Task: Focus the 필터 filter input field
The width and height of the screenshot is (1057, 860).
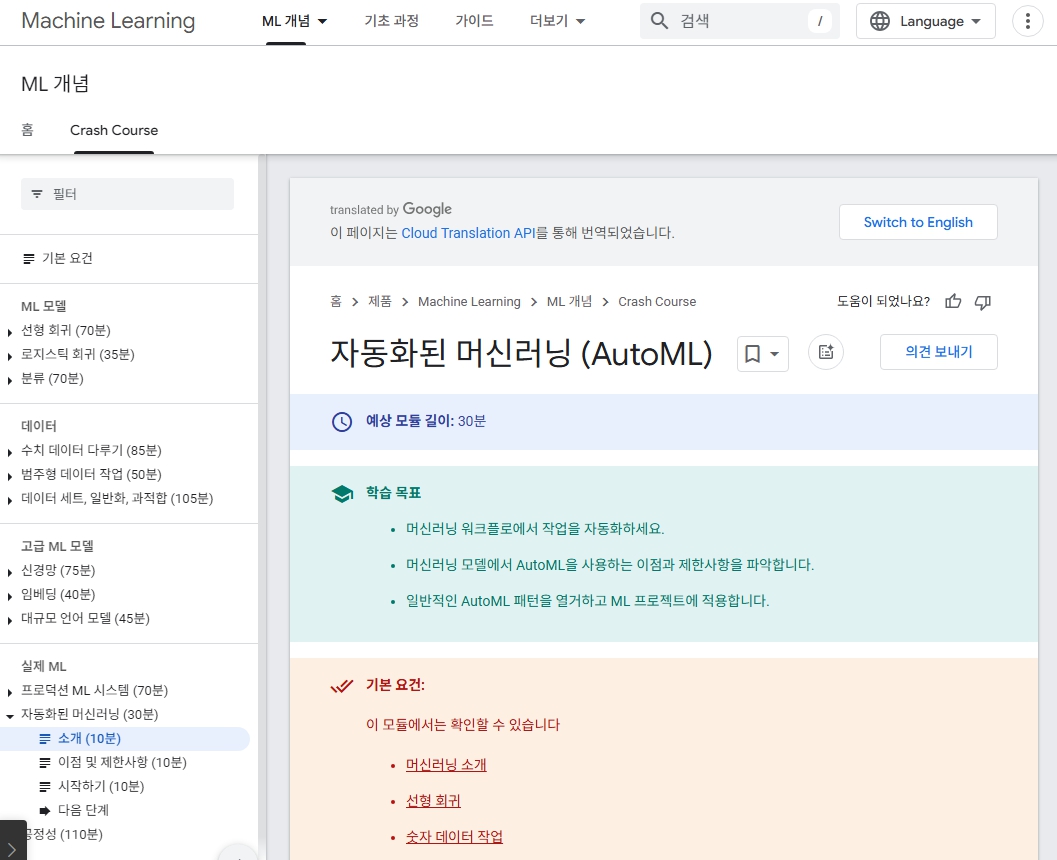Action: pos(127,194)
